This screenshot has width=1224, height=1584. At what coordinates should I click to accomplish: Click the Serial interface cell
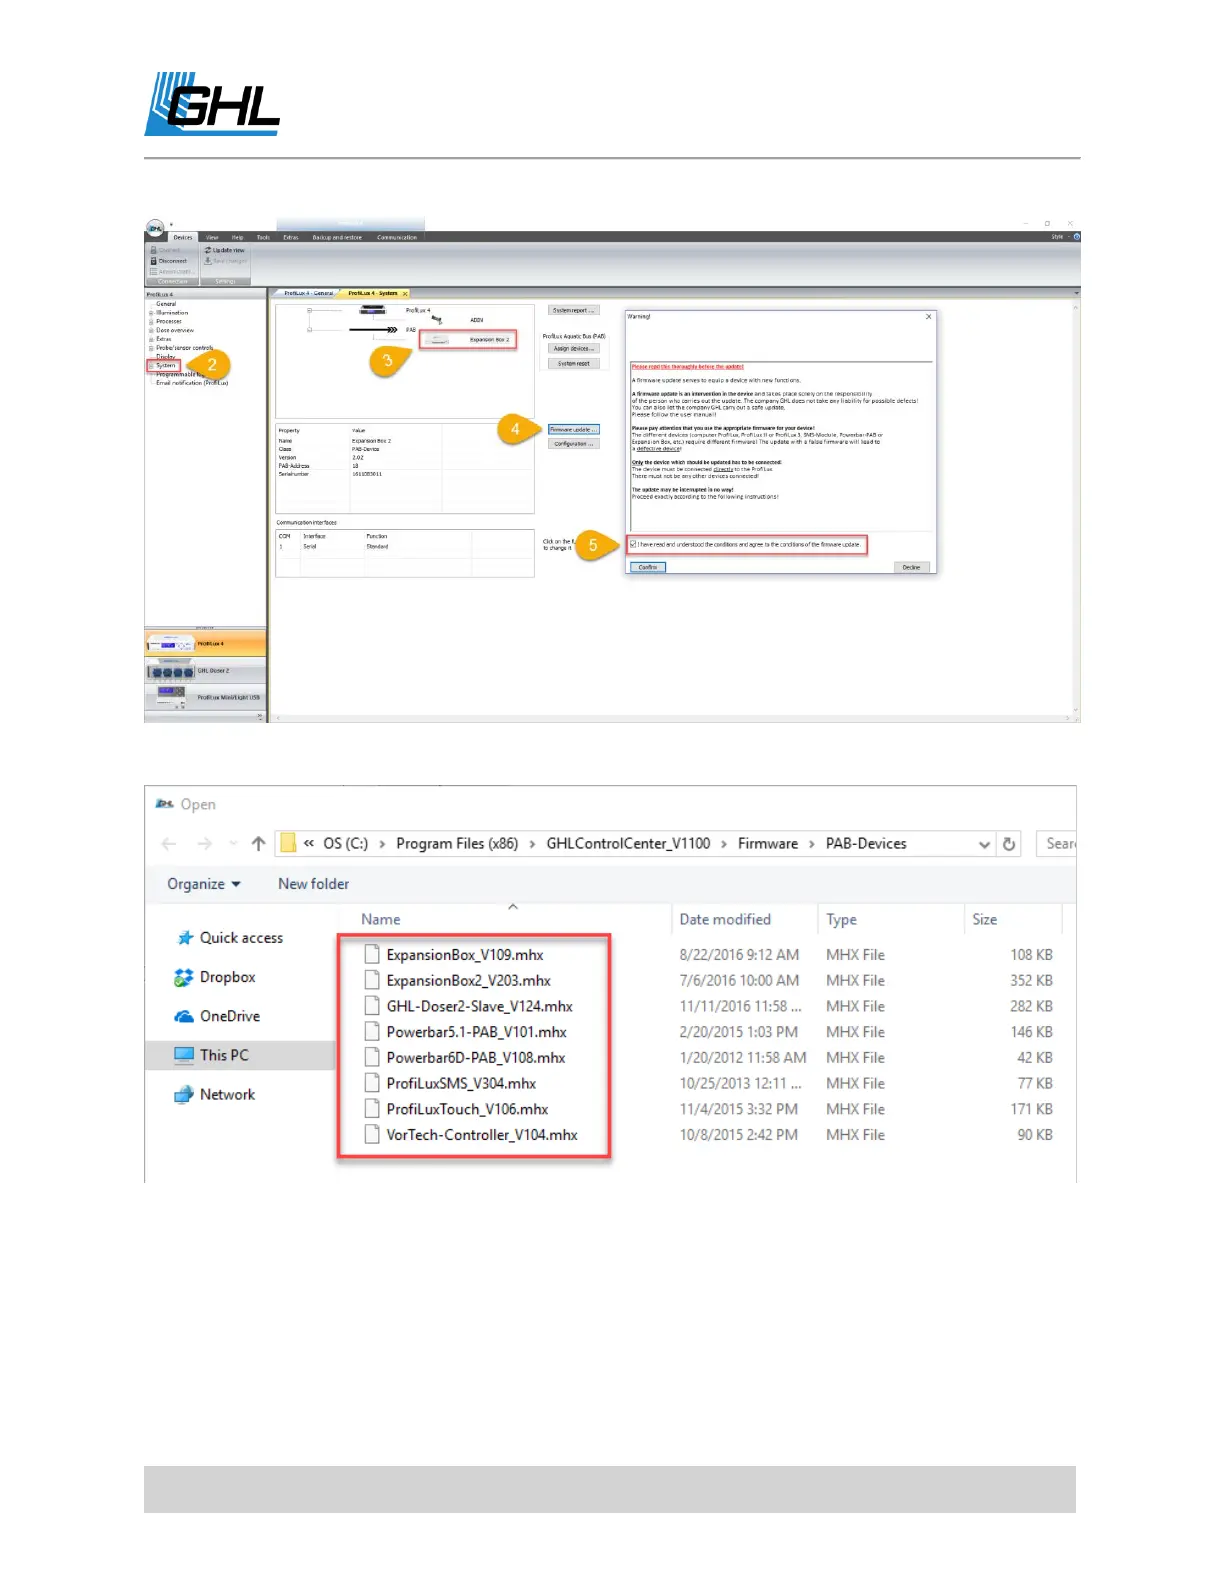pyautogui.click(x=310, y=547)
